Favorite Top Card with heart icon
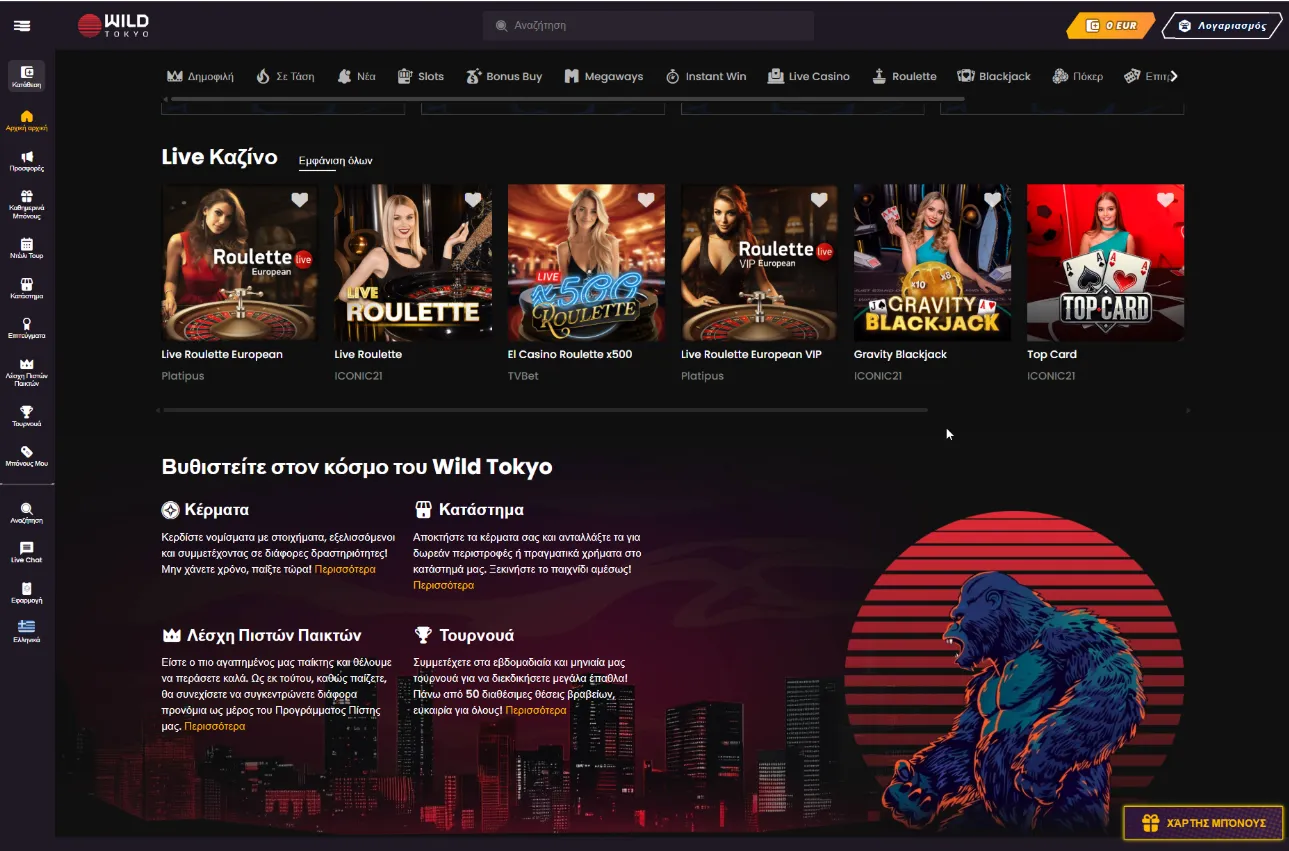The width and height of the screenshot is (1289, 851). 1165,200
